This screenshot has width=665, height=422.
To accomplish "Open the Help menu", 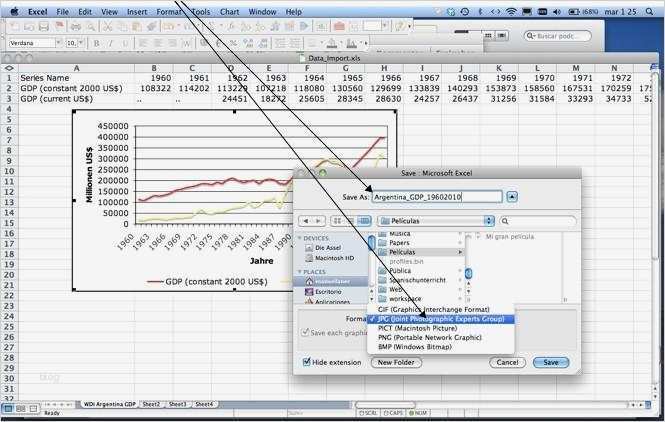I will pos(293,12).
